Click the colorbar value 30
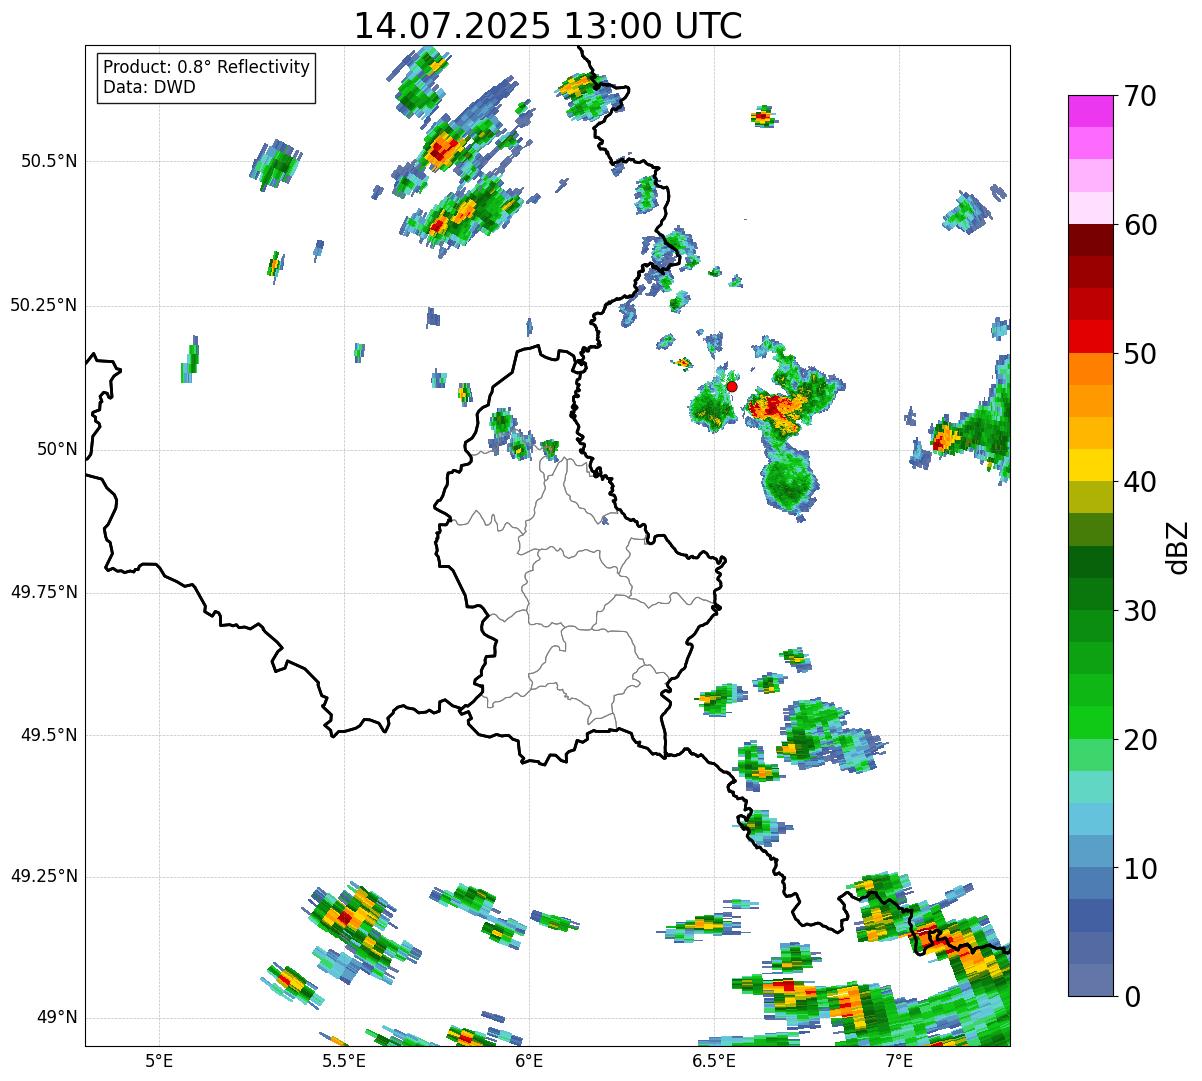1202x1081 pixels. [x=1140, y=611]
